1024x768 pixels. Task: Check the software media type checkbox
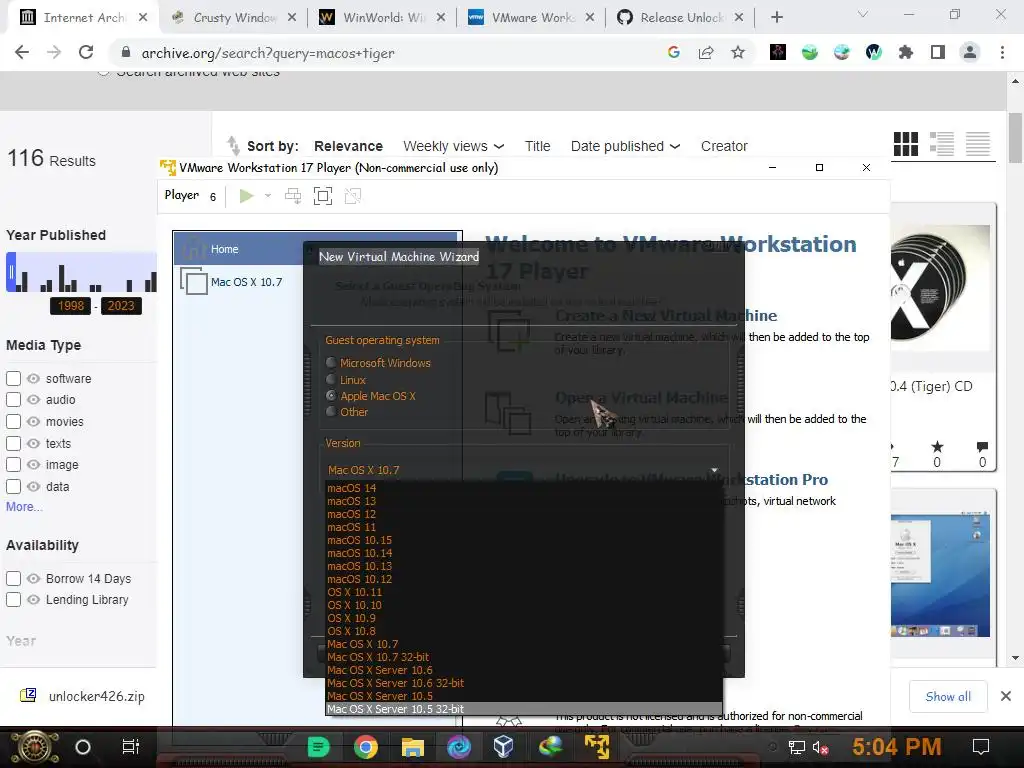coord(13,379)
